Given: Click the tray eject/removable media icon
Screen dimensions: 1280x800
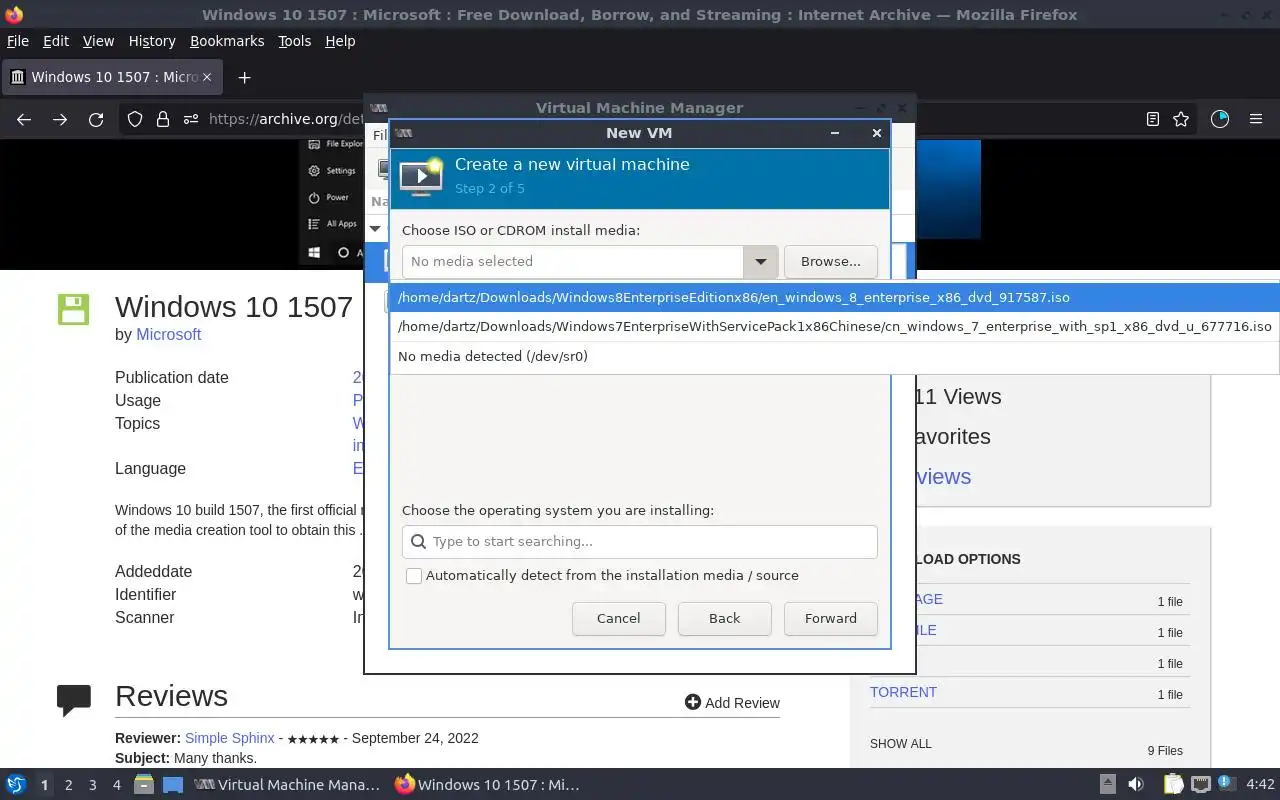Looking at the screenshot, I should point(1107,785).
